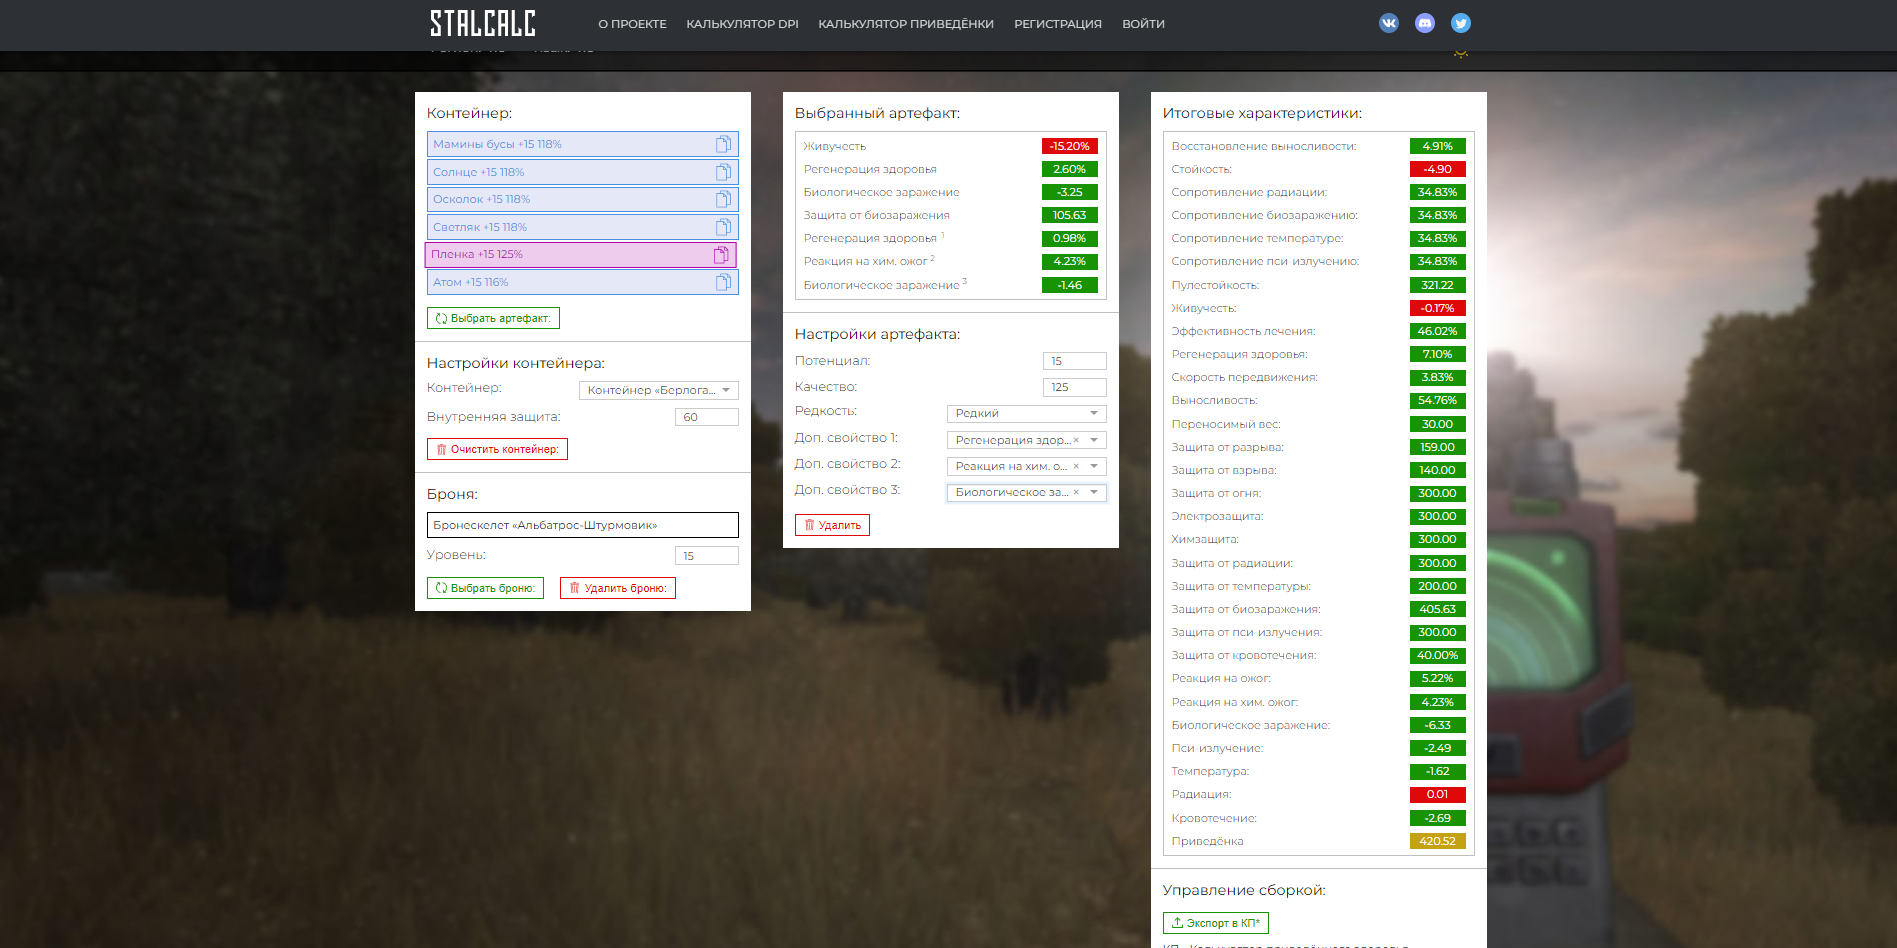The image size is (1897, 948).
Task: Clear Доп. свойство 1 with x
Action: [x=1076, y=440]
